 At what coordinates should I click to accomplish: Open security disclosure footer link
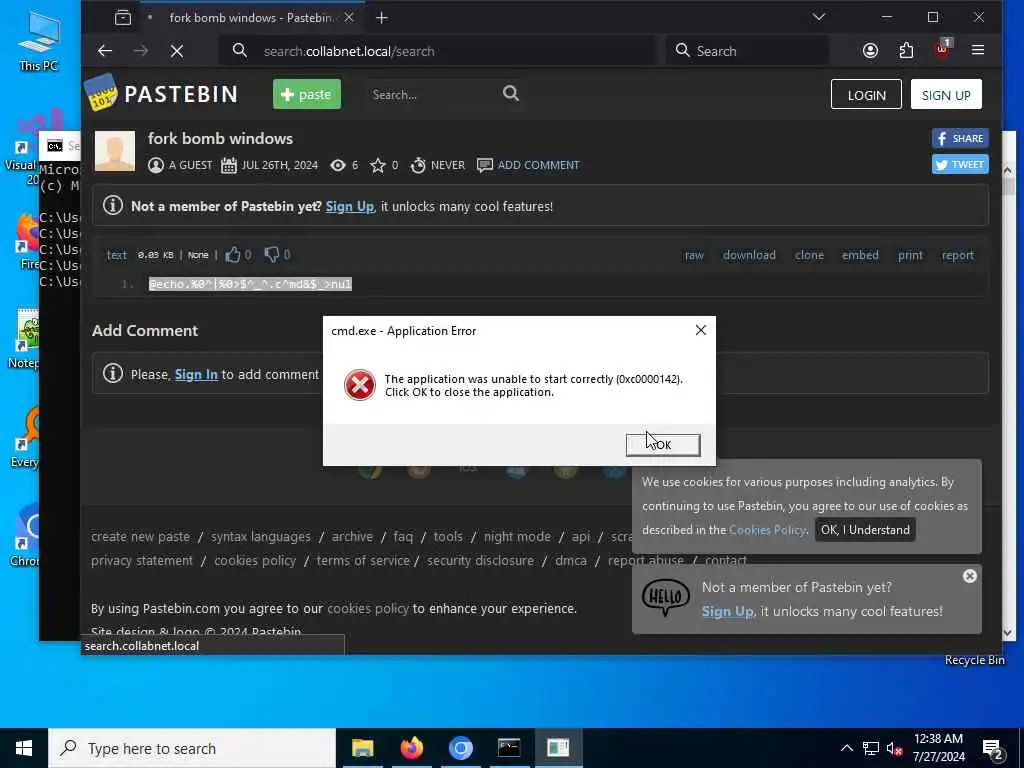coord(480,561)
